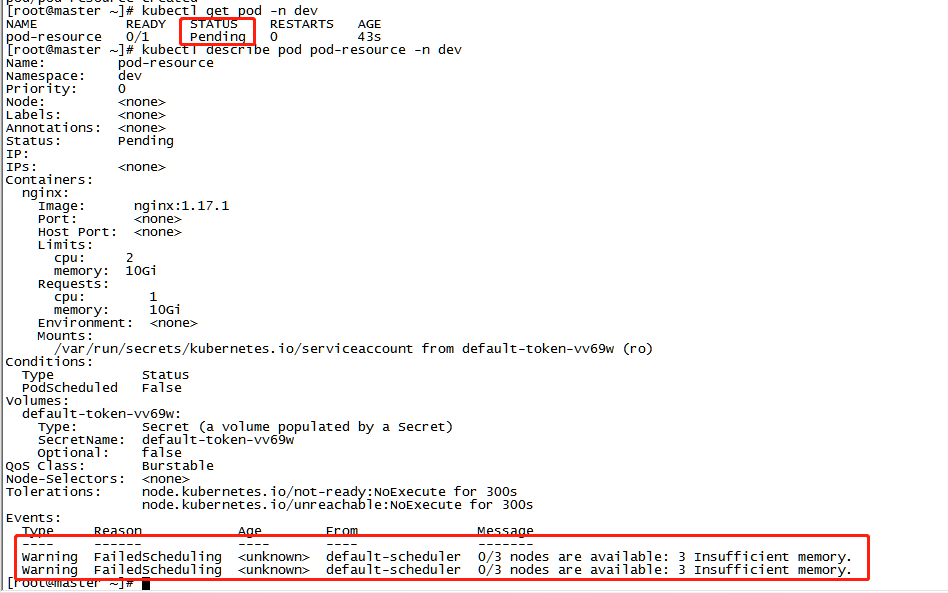Click the unreachable:NoExecute toleration line
Viewport: 948px width, 593px height.
coord(337,505)
